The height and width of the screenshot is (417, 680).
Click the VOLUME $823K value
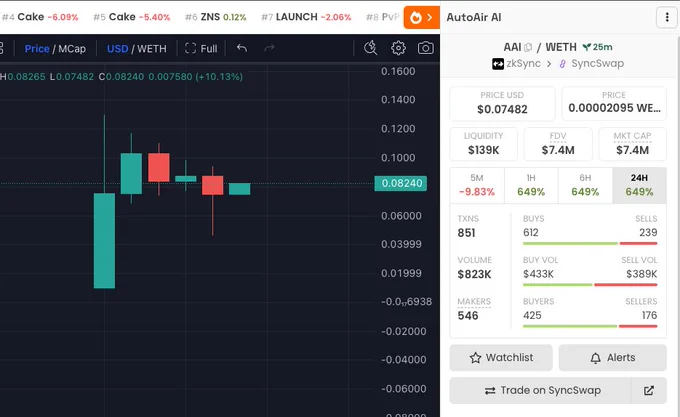(x=474, y=274)
